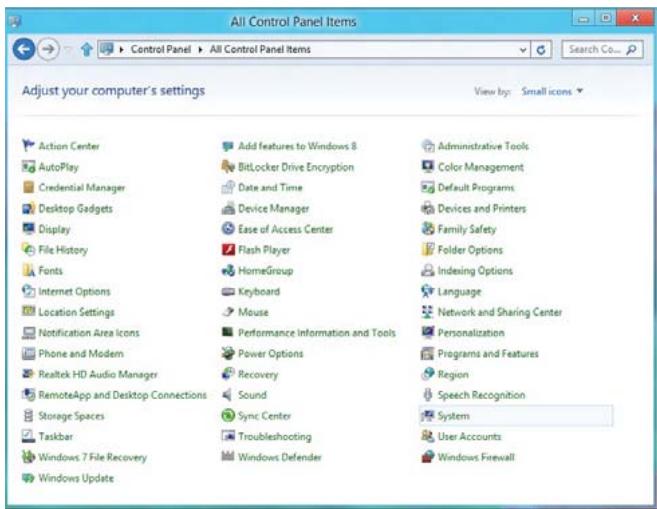This screenshot has height=509, width=657.
Task: Expand the arrow before All Control Panel Items
Action: pyautogui.click(x=200, y=49)
